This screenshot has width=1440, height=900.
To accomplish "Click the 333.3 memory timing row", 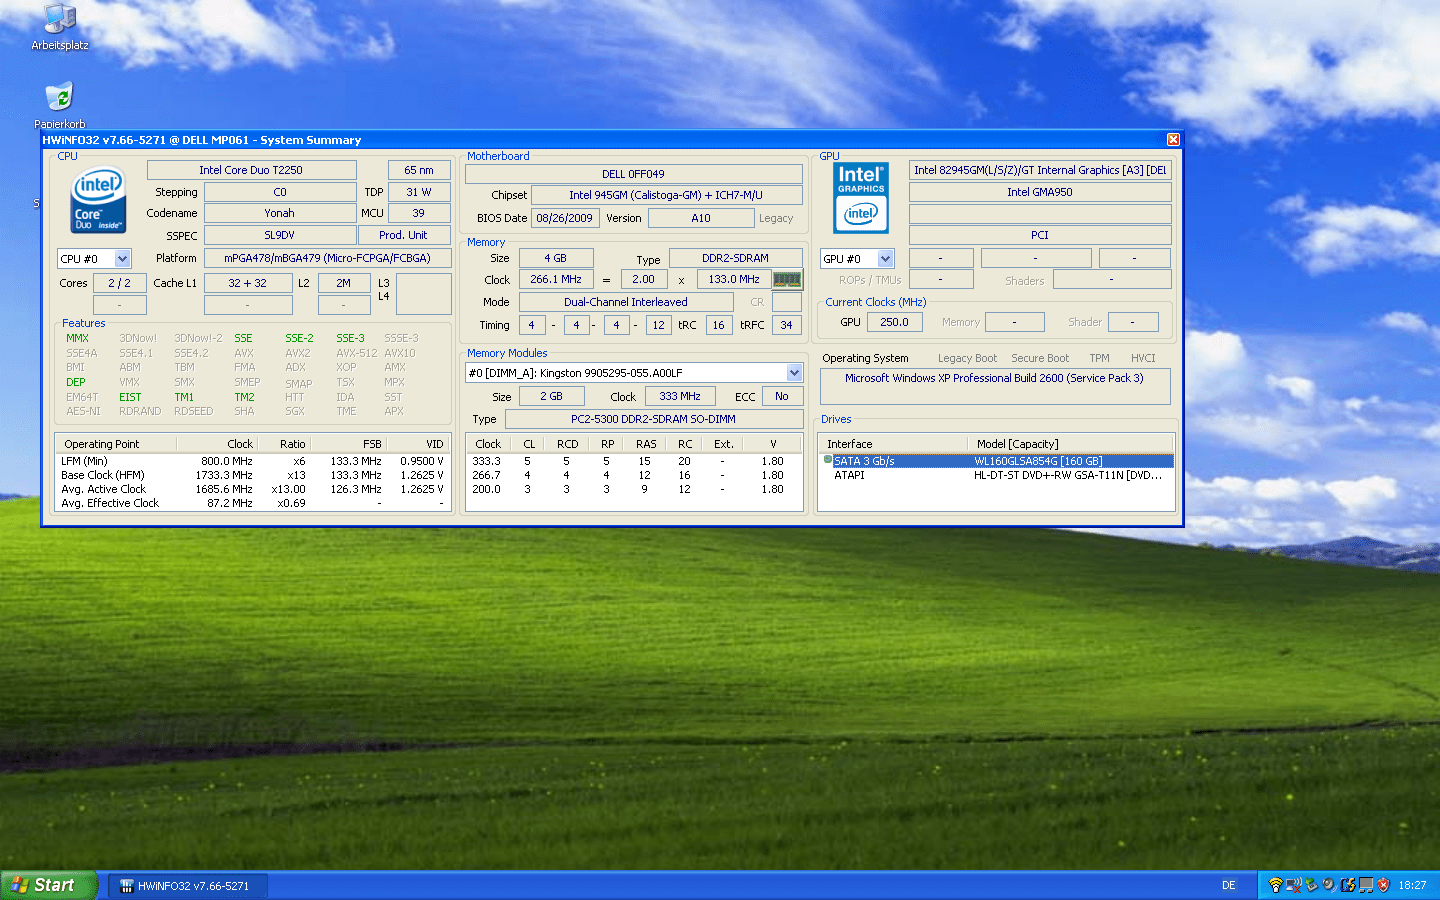I will 633,461.
